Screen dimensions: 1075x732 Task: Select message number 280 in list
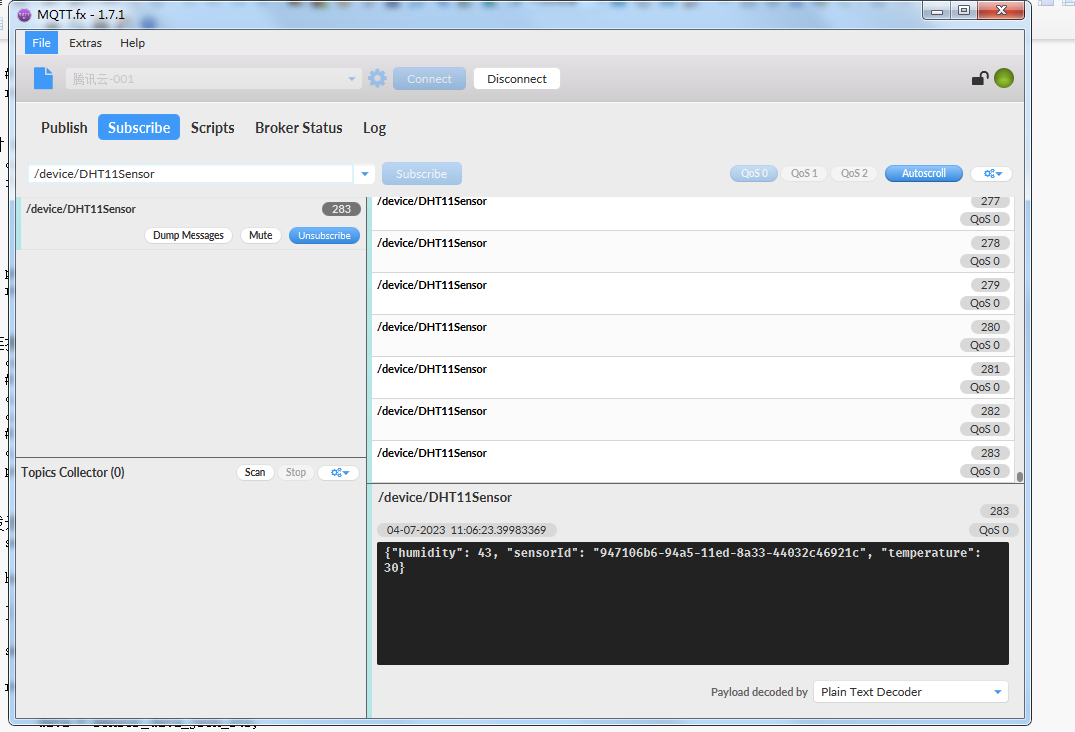click(x=693, y=336)
